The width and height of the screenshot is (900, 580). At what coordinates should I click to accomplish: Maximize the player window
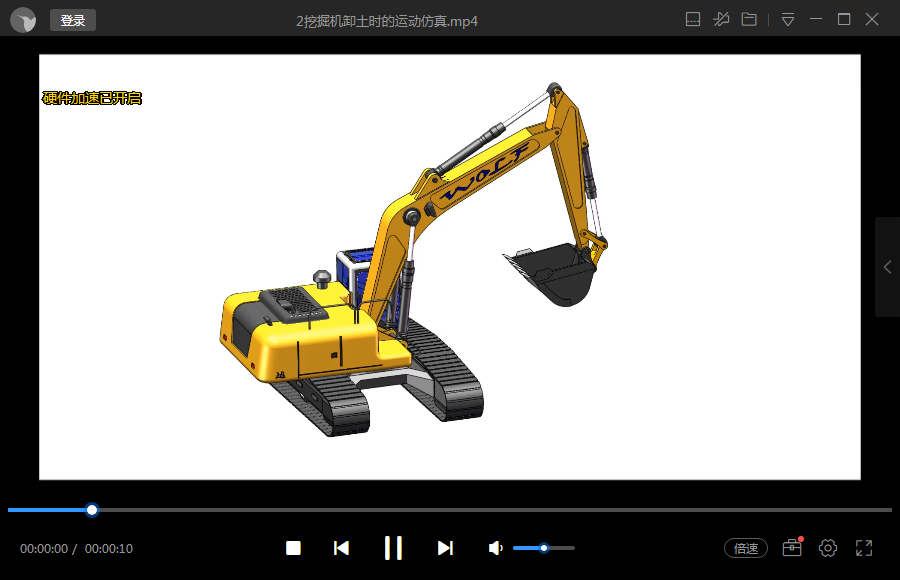coord(844,20)
